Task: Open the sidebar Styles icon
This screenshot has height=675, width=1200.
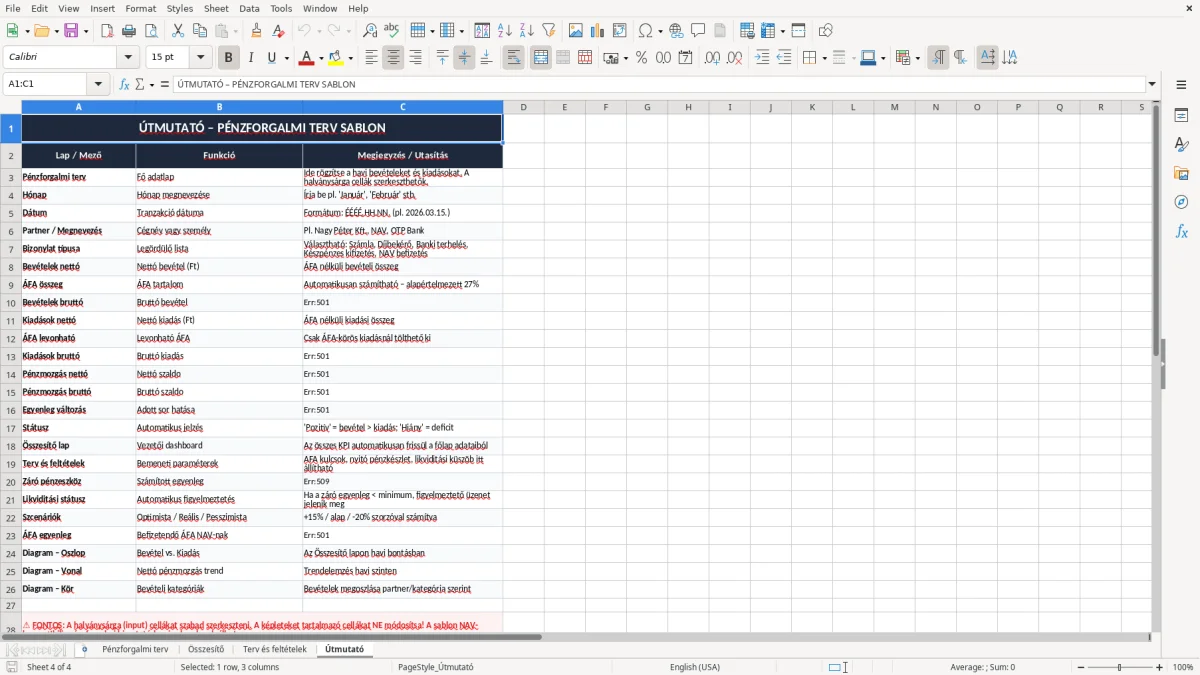Action: (1181, 144)
